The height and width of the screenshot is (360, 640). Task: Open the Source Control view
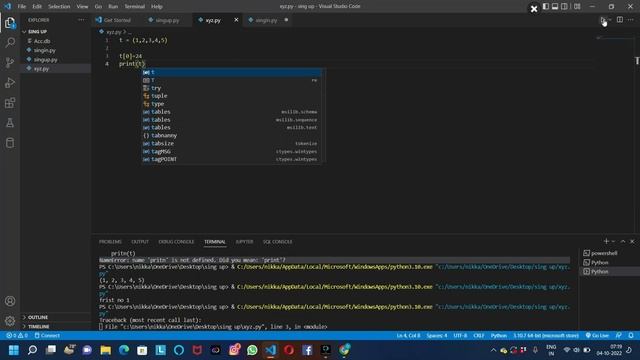10,62
